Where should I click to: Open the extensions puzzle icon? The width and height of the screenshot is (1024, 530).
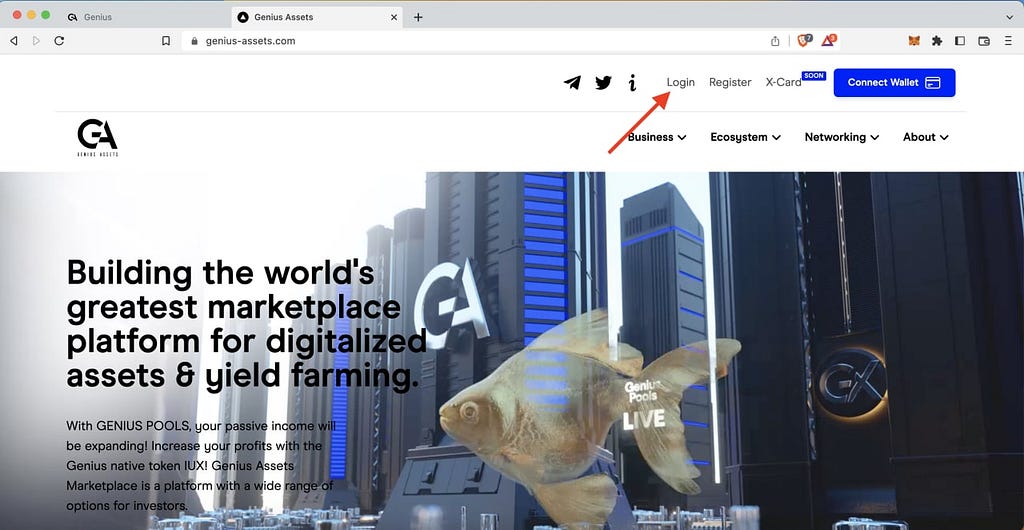(937, 40)
